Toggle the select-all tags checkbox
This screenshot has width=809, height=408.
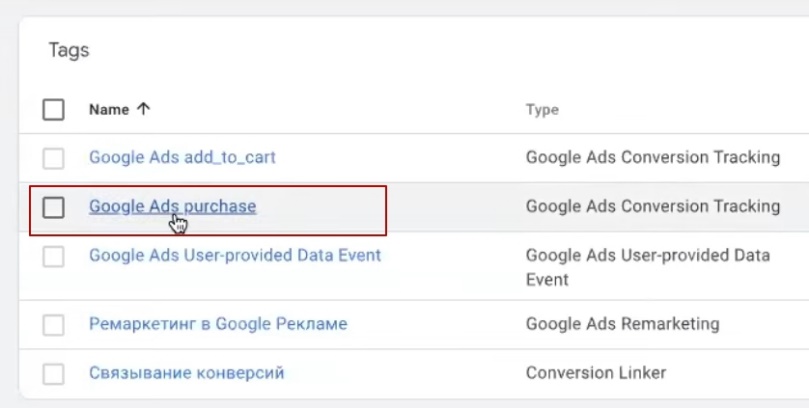tap(54, 110)
